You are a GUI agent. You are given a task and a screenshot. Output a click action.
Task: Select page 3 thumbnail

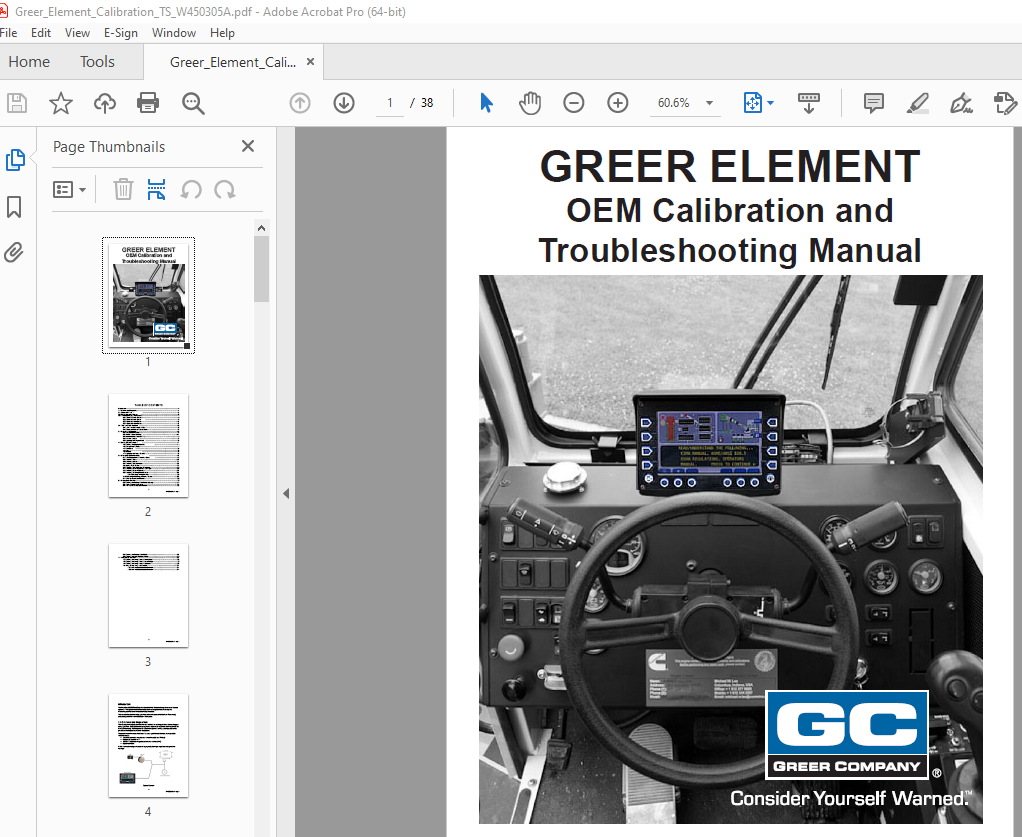click(149, 595)
